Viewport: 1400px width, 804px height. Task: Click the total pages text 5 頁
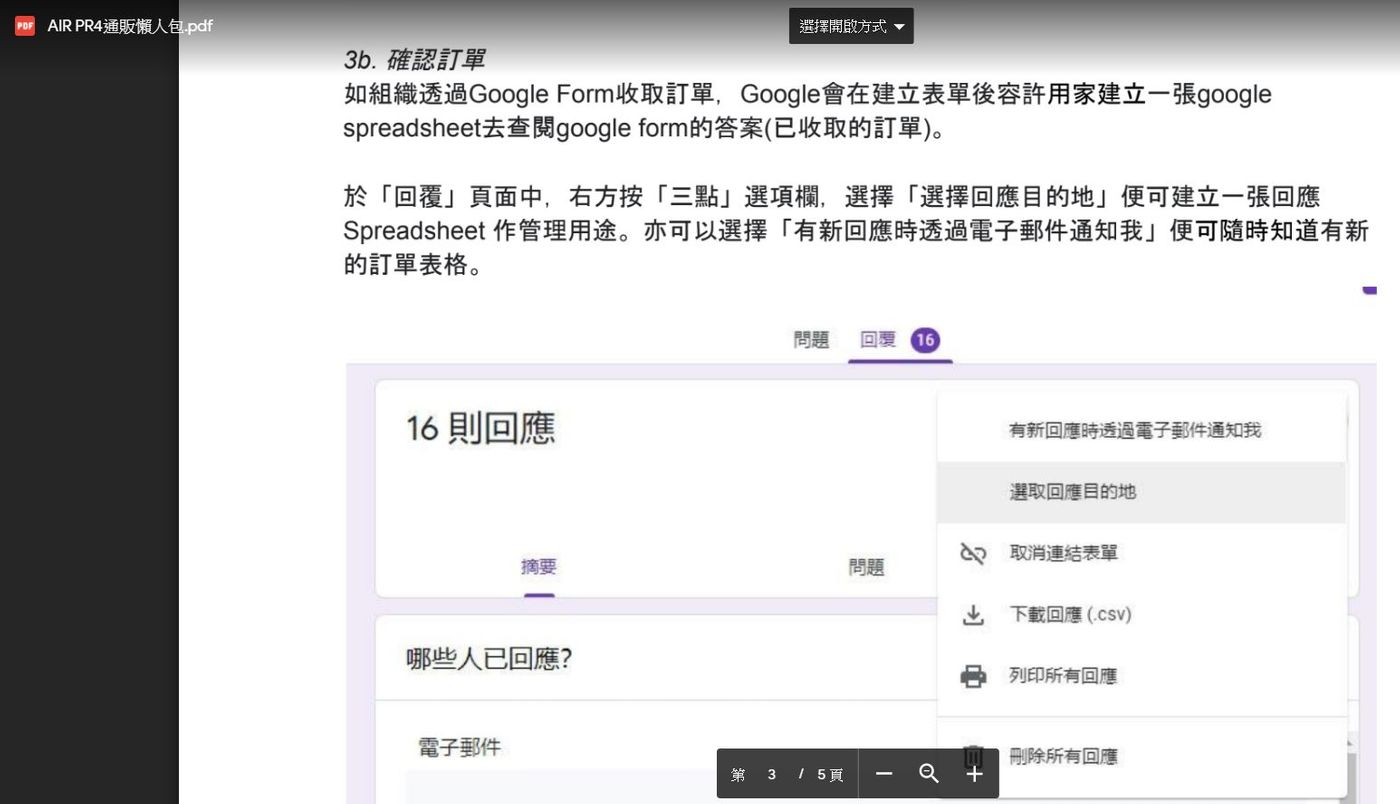[x=830, y=774]
